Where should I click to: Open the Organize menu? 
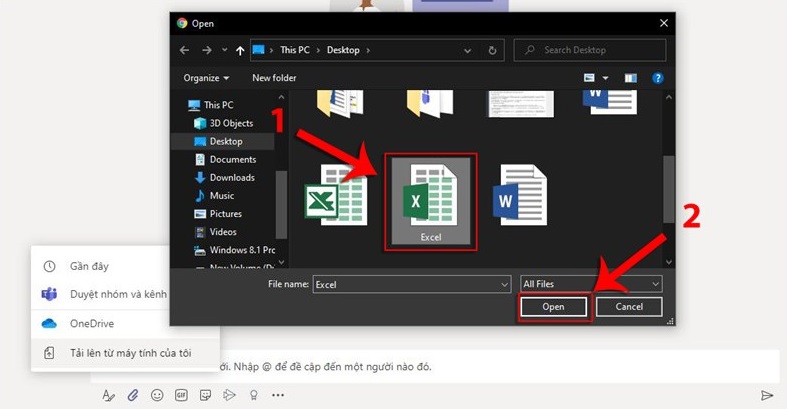[x=206, y=78]
